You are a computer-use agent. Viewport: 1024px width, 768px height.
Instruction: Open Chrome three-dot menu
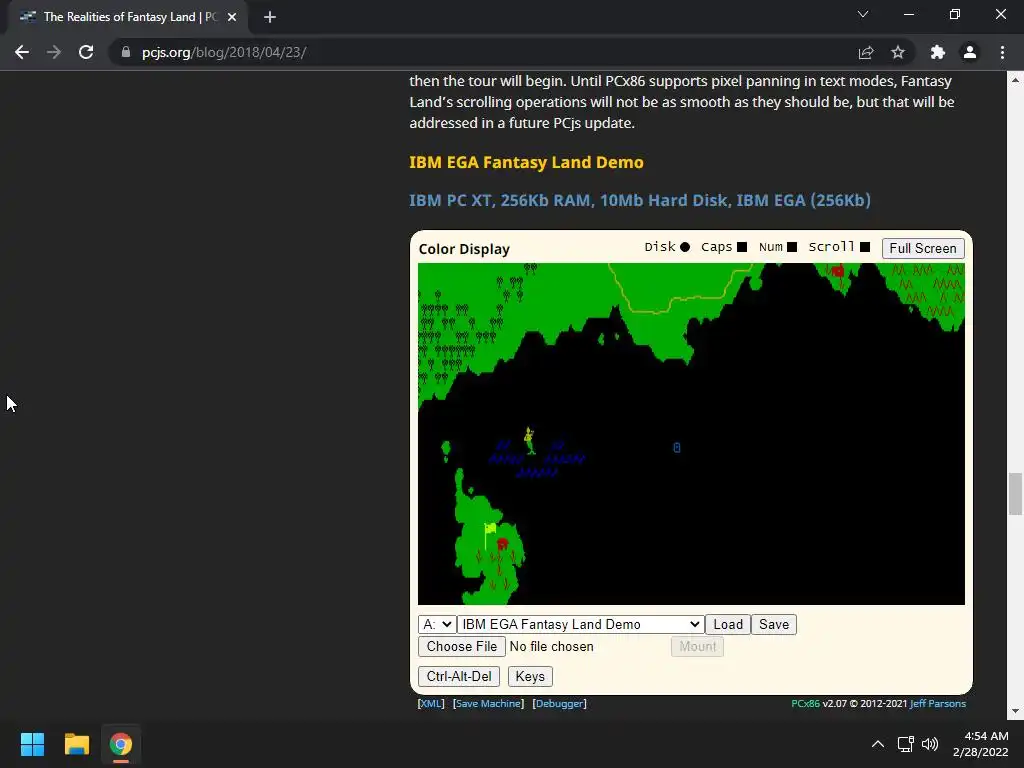click(x=1002, y=52)
